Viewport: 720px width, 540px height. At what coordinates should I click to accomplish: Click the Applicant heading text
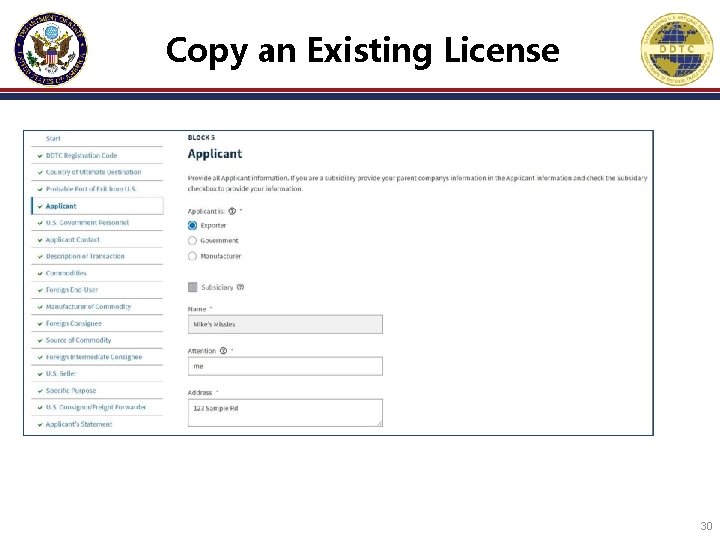point(215,154)
